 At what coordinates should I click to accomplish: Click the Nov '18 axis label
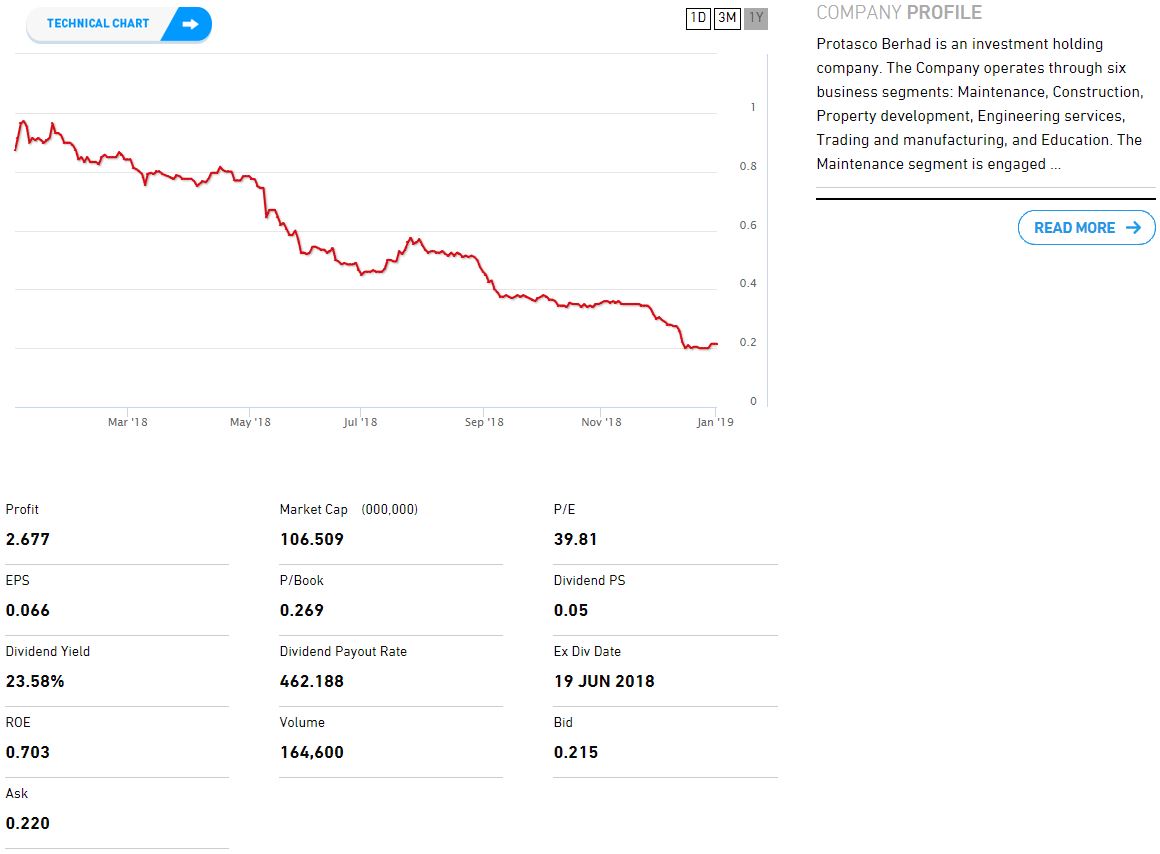click(x=601, y=422)
